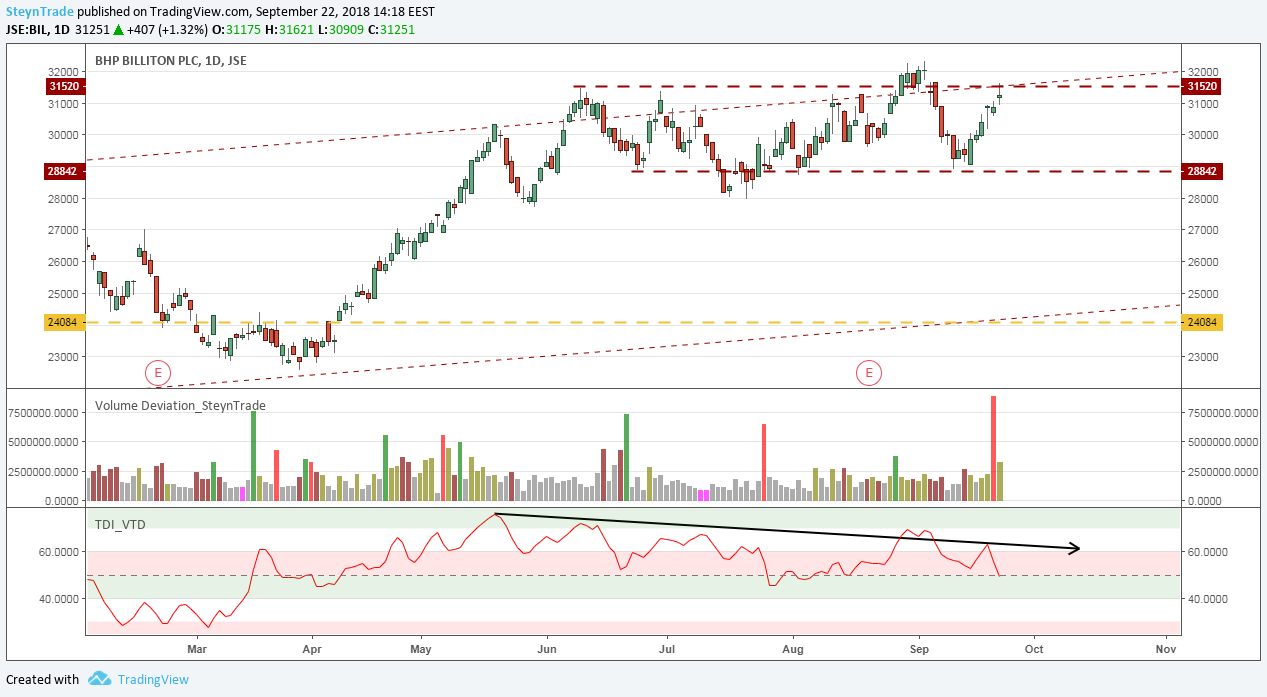Click the Oct label on time axis
1267x697 pixels.
click(1033, 649)
